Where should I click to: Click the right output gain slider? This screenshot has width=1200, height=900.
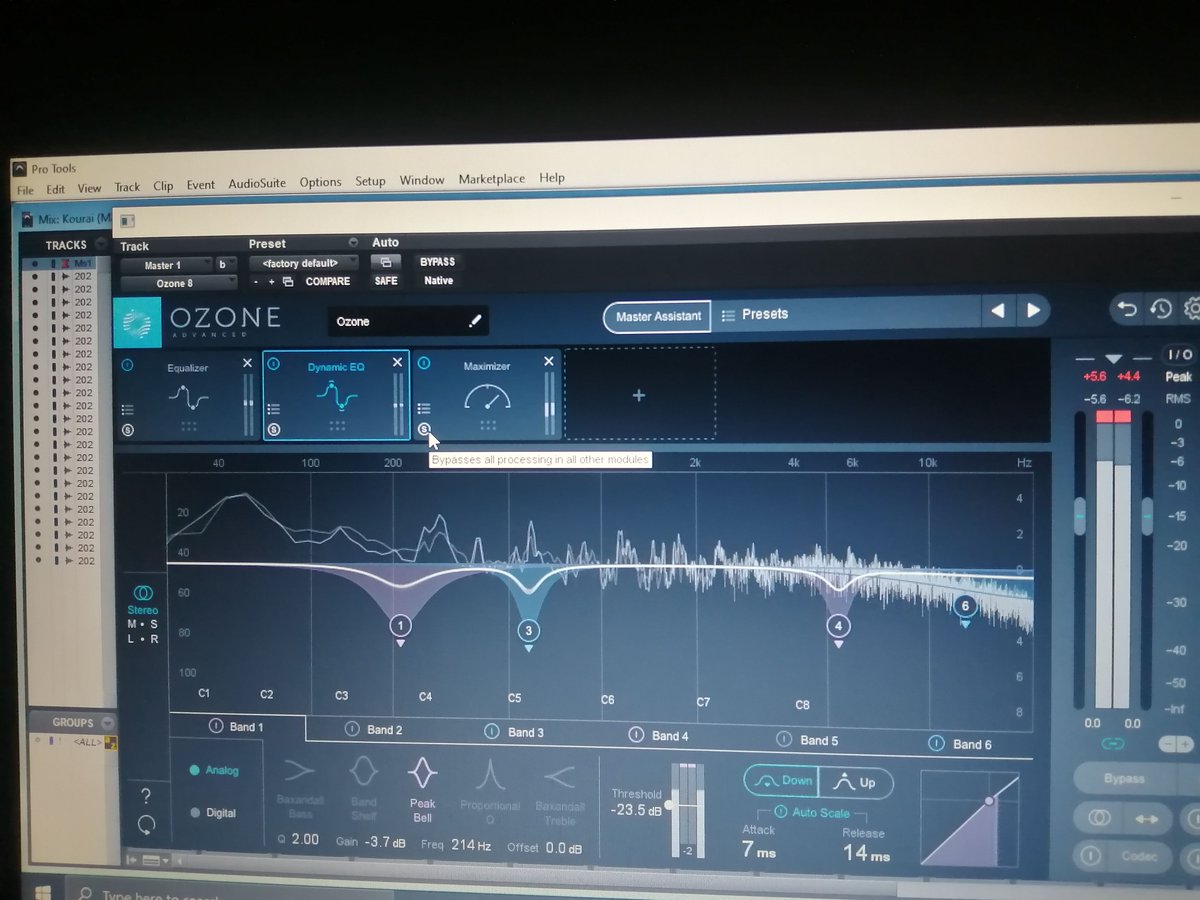[x=1147, y=516]
